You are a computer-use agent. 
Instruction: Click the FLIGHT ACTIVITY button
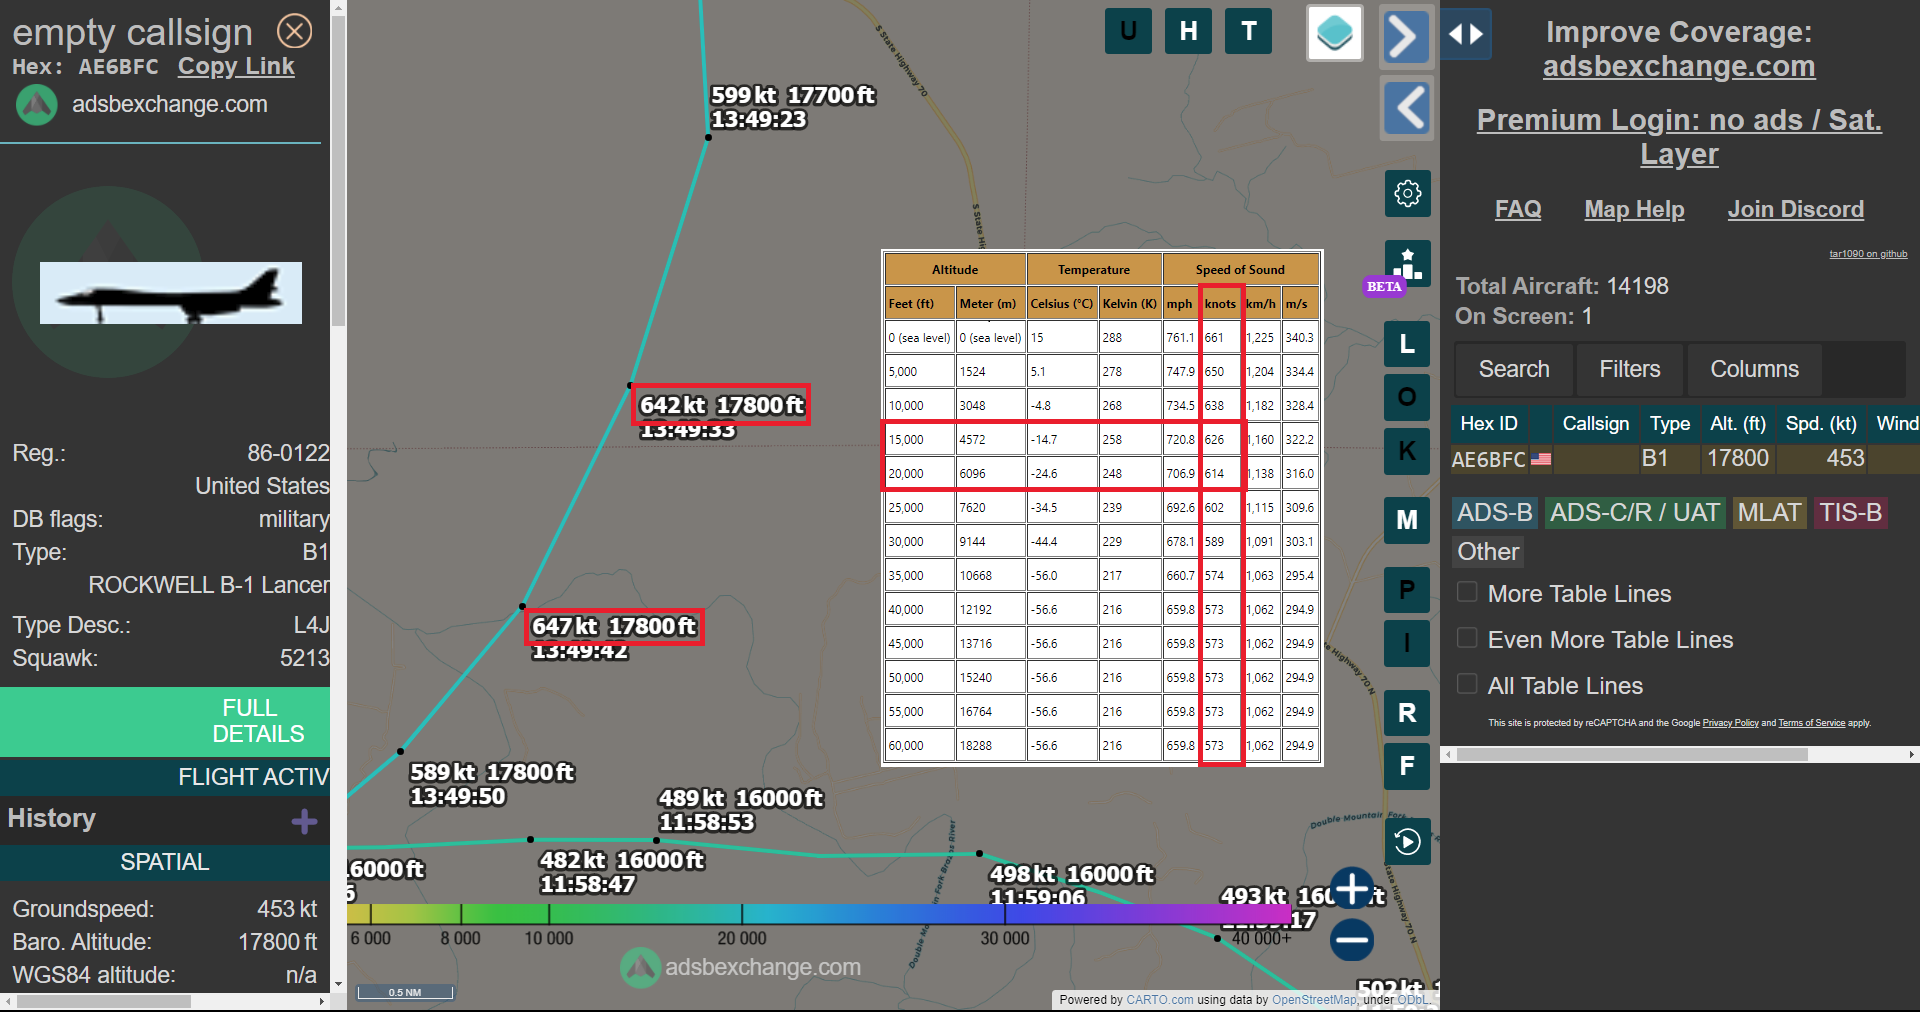click(x=165, y=777)
